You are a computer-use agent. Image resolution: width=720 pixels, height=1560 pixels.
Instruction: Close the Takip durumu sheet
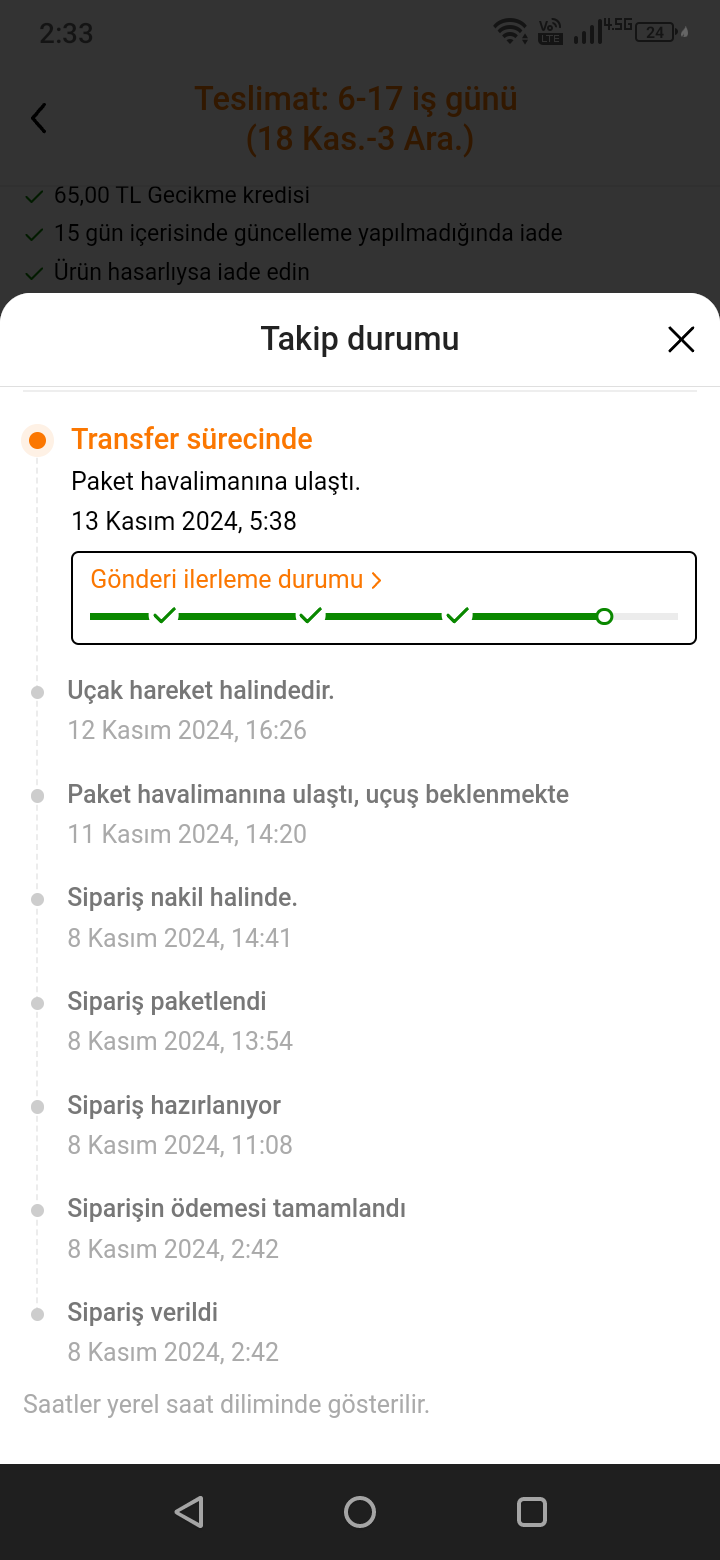click(680, 340)
